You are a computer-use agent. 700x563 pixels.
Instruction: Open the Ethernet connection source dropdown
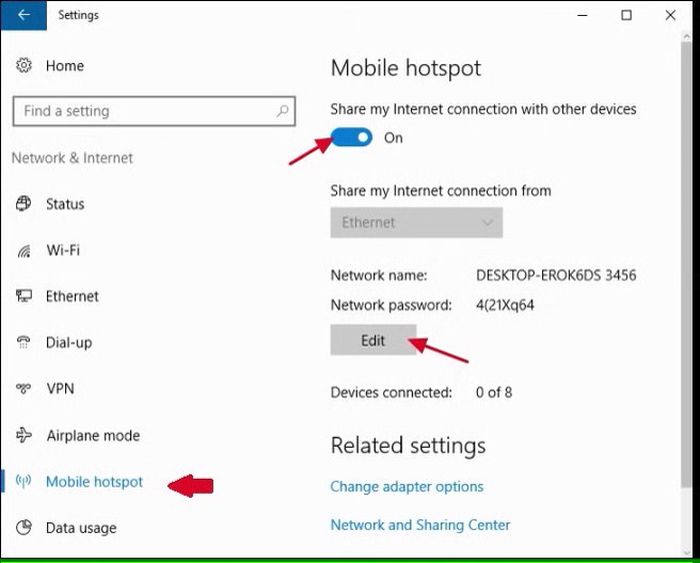[417, 222]
